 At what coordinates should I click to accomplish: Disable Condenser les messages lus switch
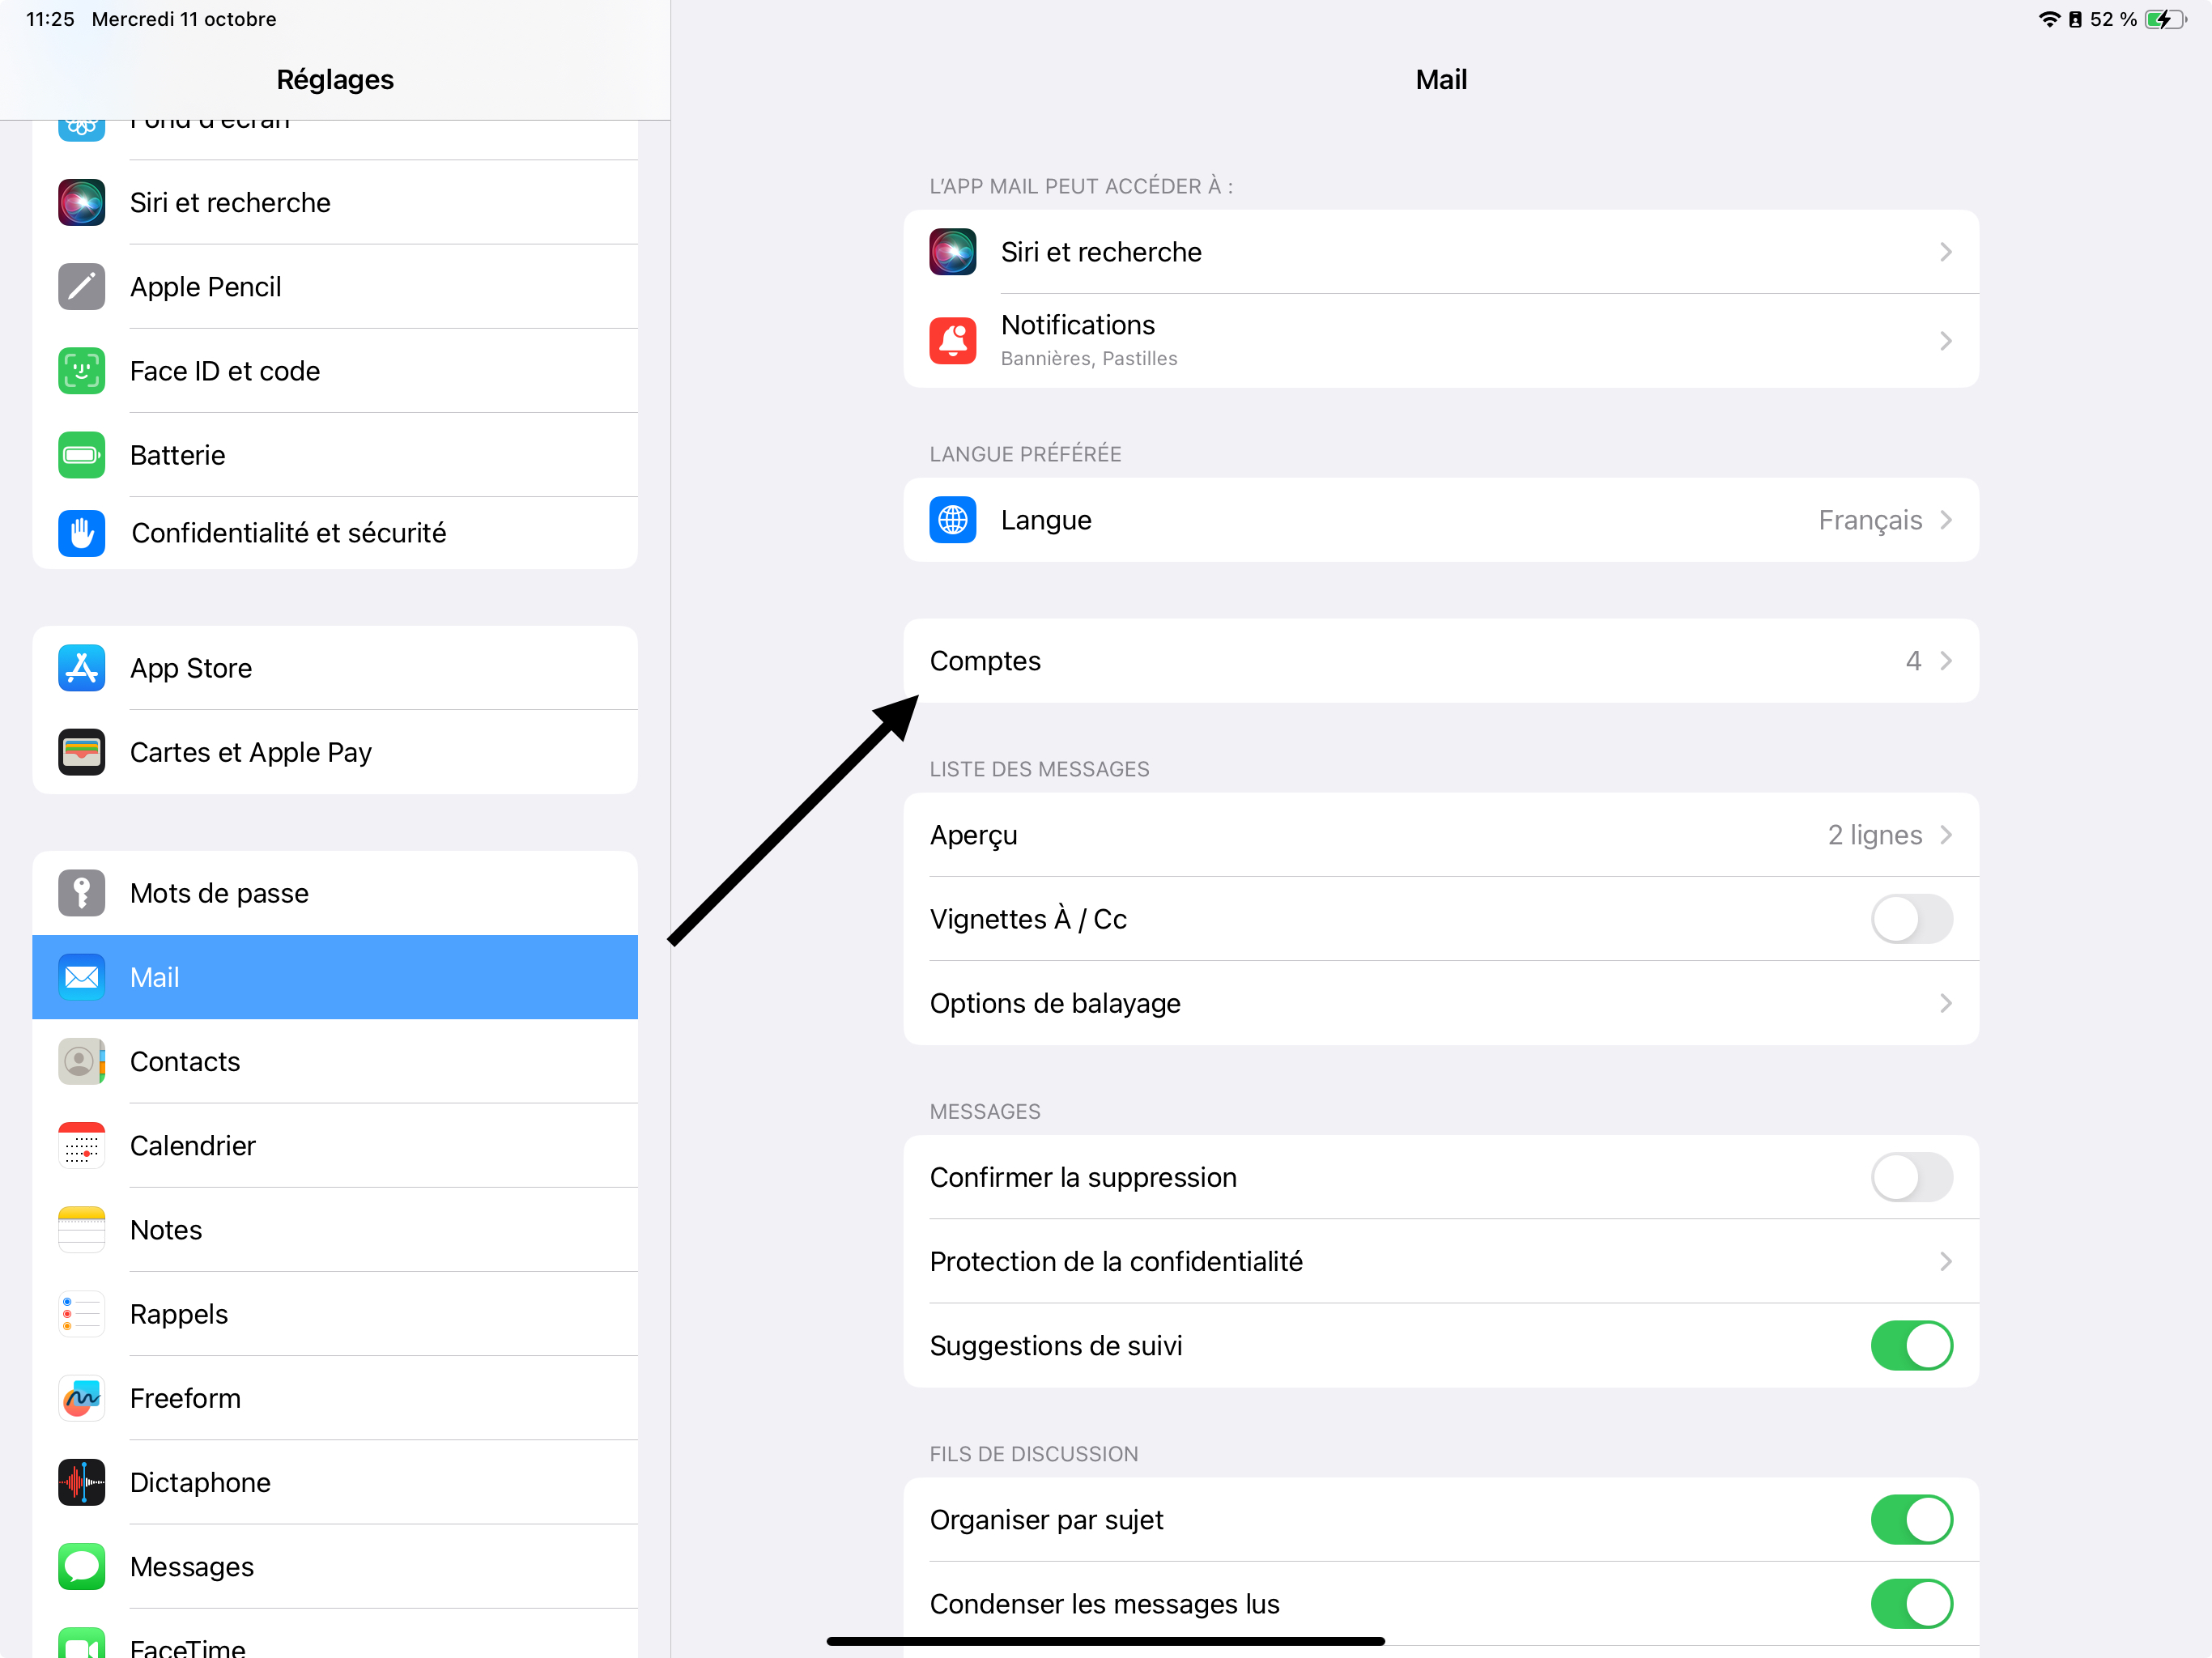tap(1912, 1604)
